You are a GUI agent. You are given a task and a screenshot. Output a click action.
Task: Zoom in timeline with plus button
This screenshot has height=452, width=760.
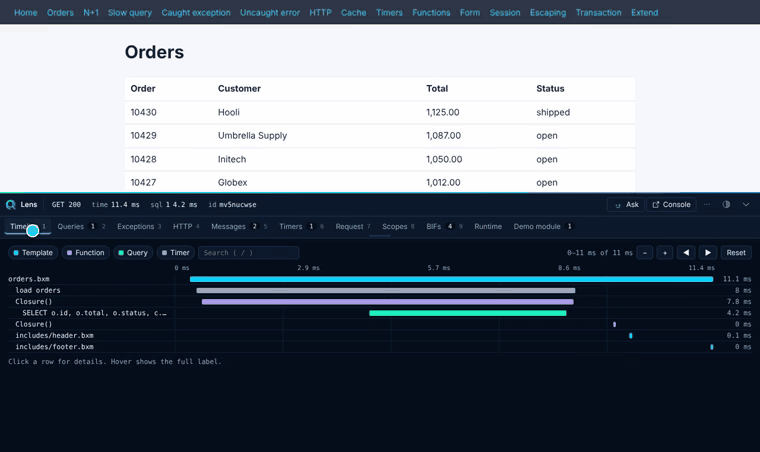coord(665,252)
